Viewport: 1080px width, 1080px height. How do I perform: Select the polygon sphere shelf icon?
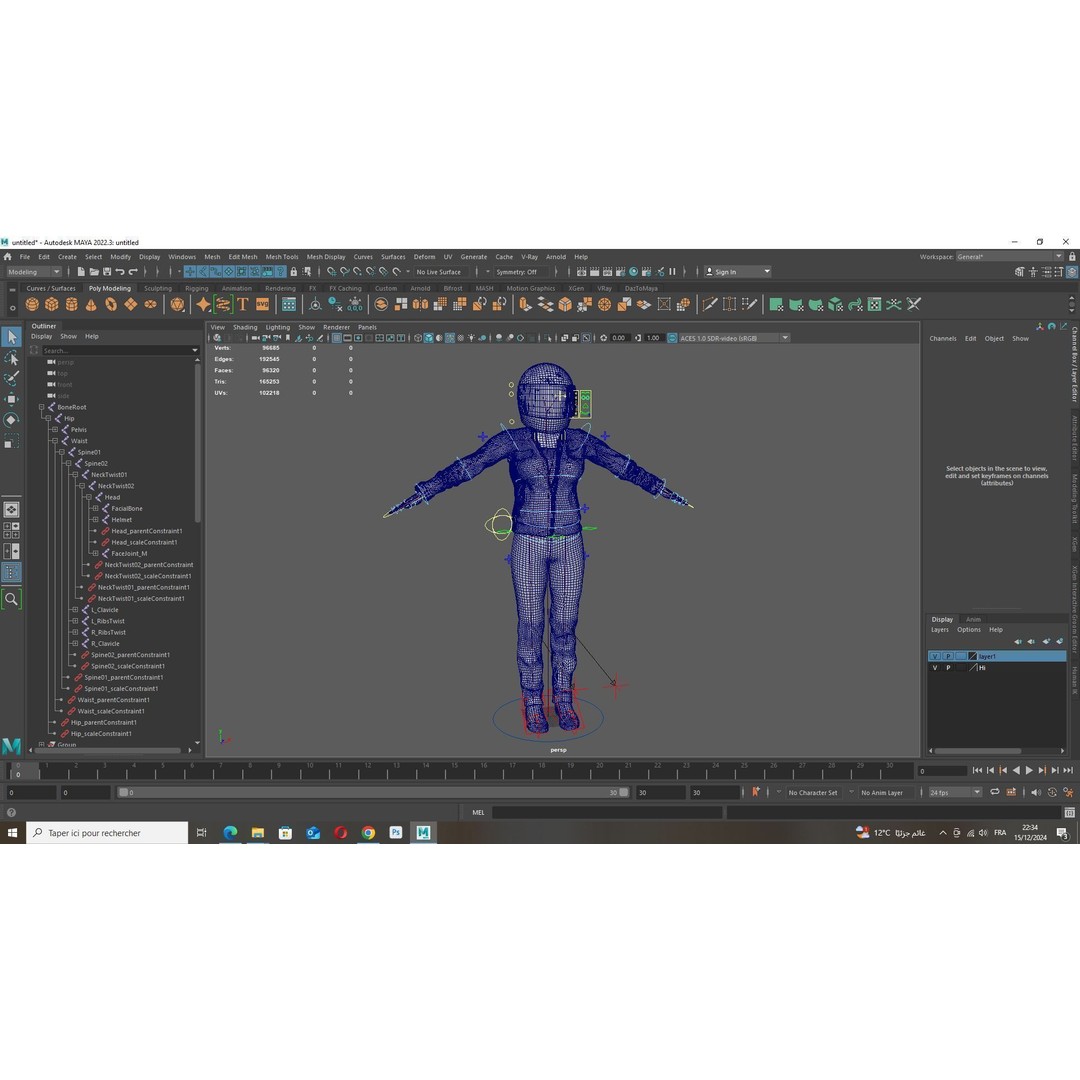click(32, 304)
